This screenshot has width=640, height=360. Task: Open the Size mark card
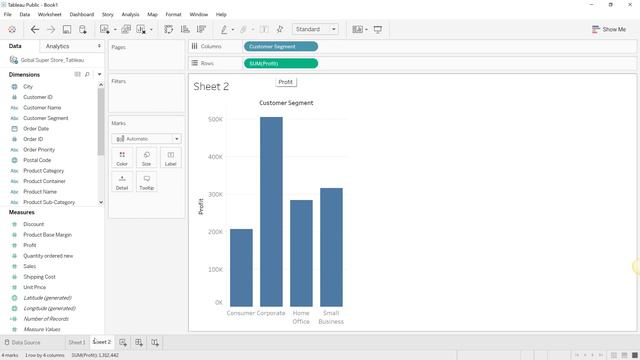pyautogui.click(x=147, y=158)
